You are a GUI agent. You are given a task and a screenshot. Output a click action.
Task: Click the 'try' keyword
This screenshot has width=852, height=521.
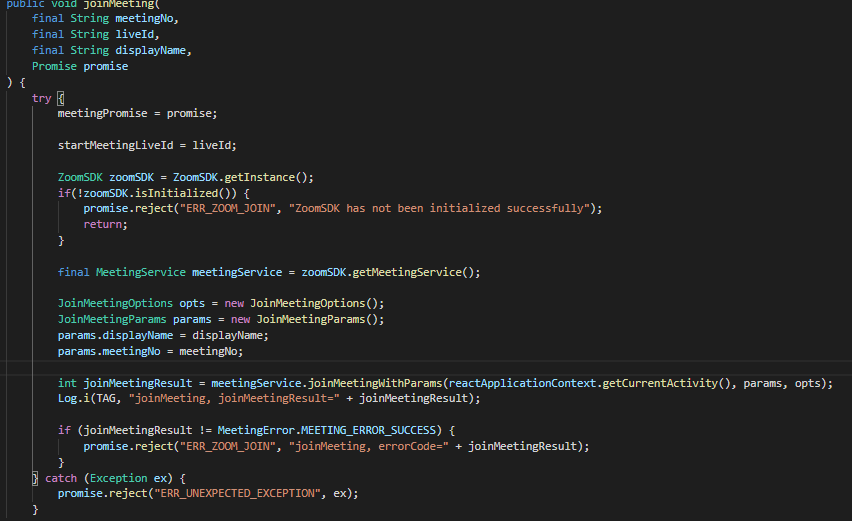(41, 98)
